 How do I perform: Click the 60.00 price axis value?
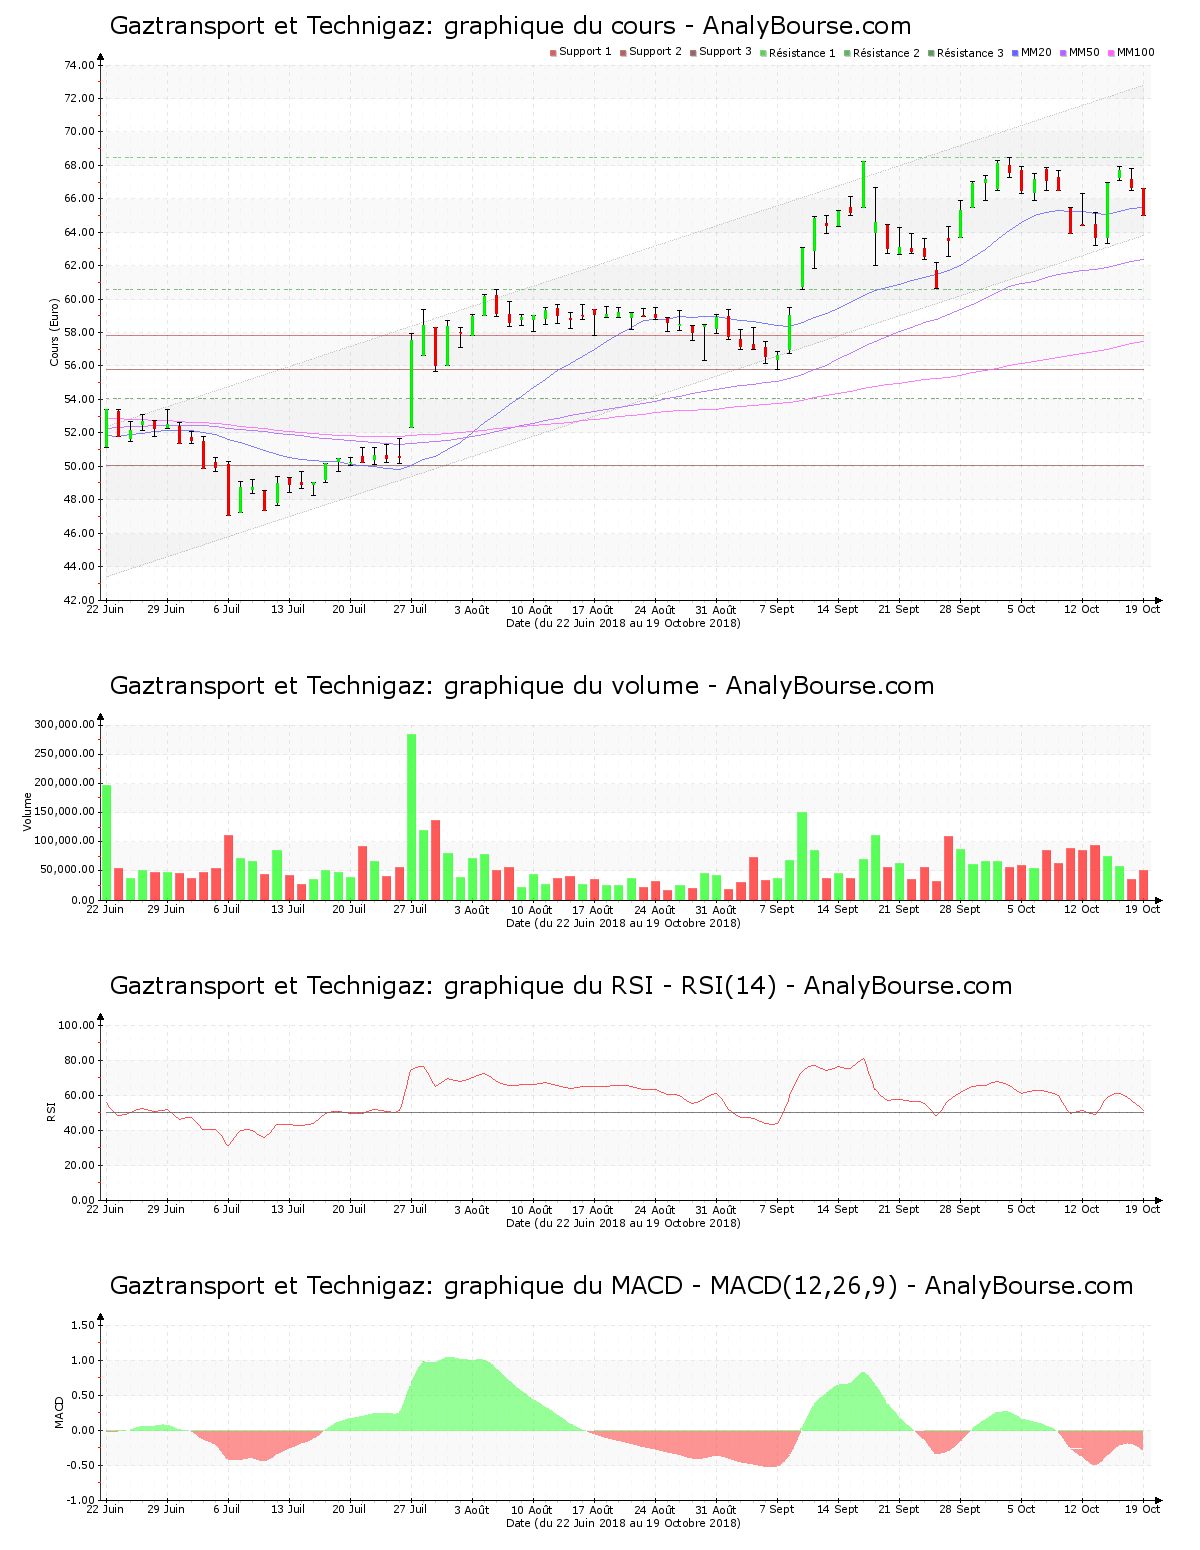(80, 299)
